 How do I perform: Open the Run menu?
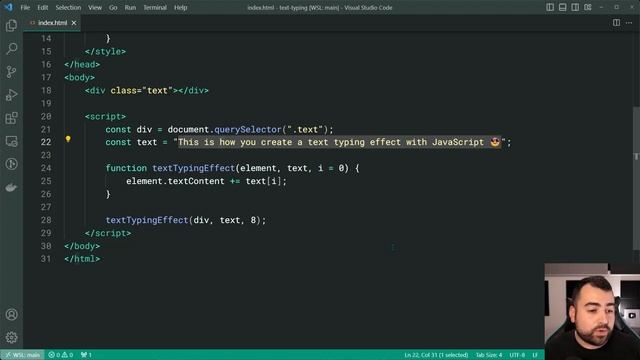pyautogui.click(x=130, y=7)
